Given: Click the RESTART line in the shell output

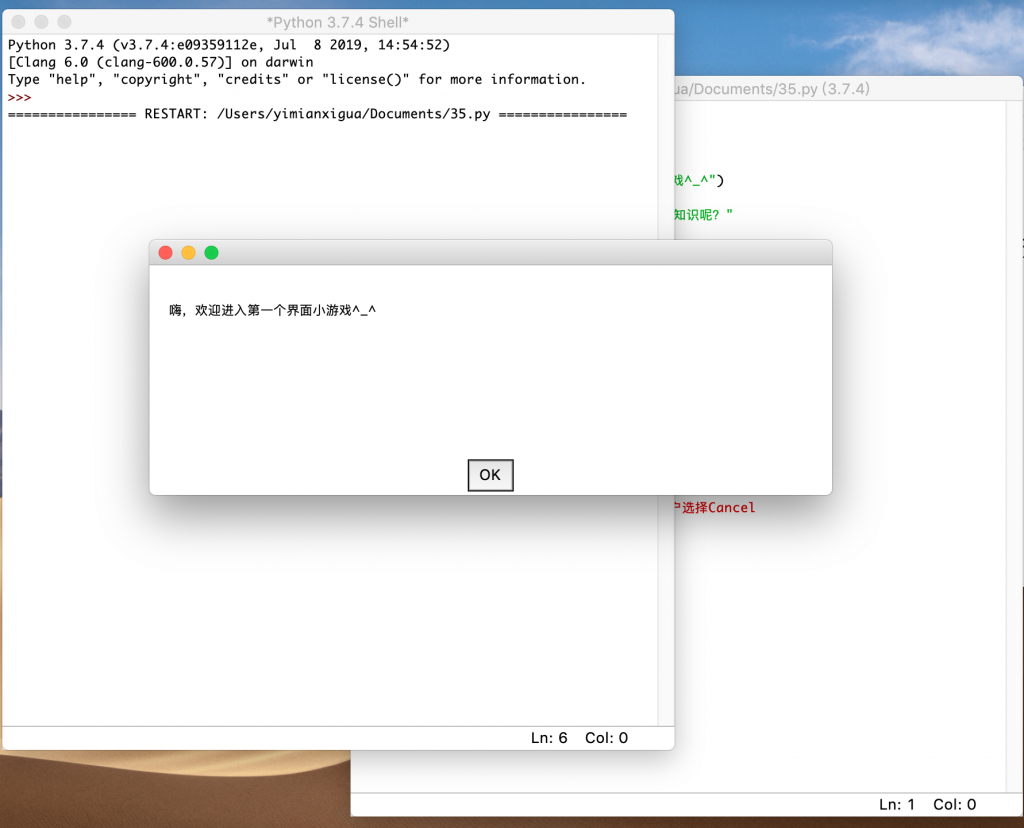Looking at the screenshot, I should [317, 114].
